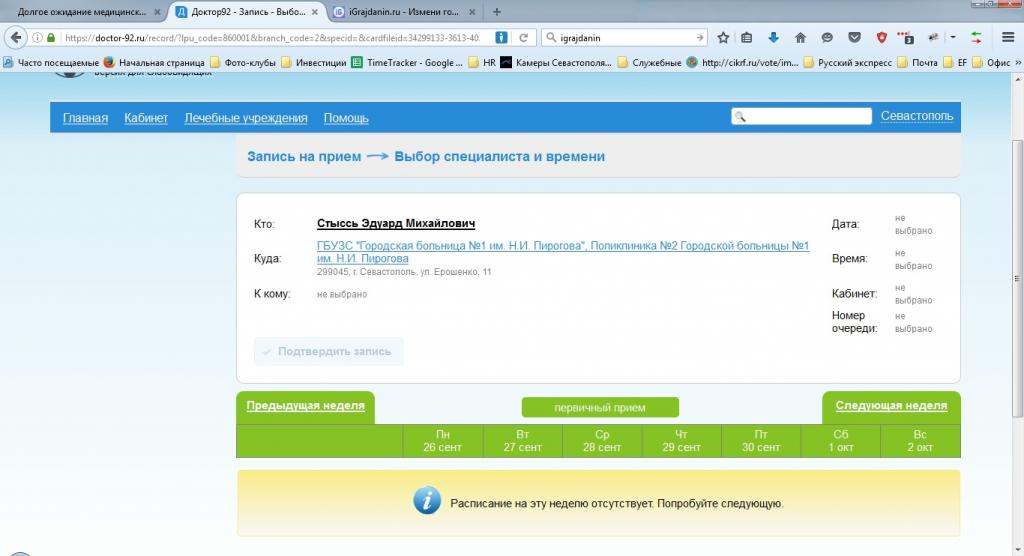
Task: Select the Вс 2 окт column header
Action: coord(920,441)
